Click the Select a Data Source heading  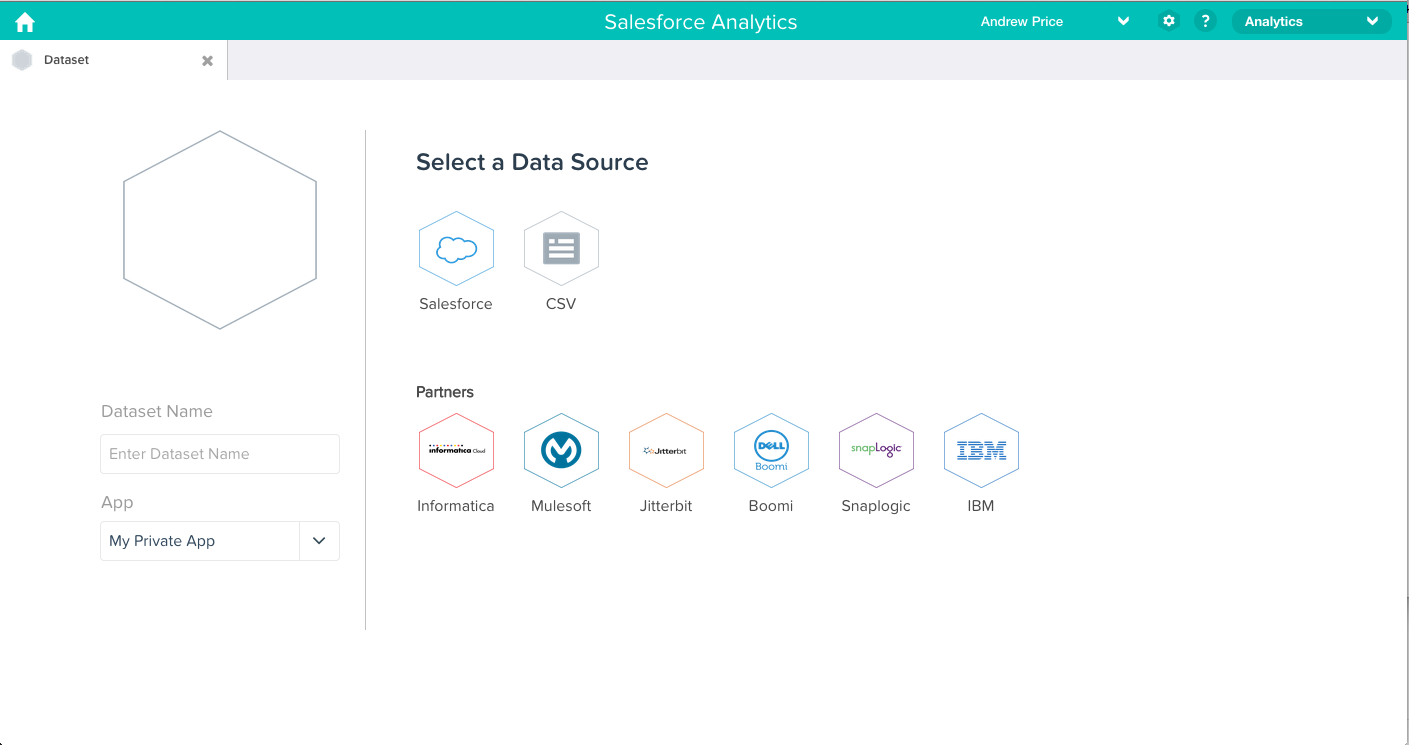532,162
